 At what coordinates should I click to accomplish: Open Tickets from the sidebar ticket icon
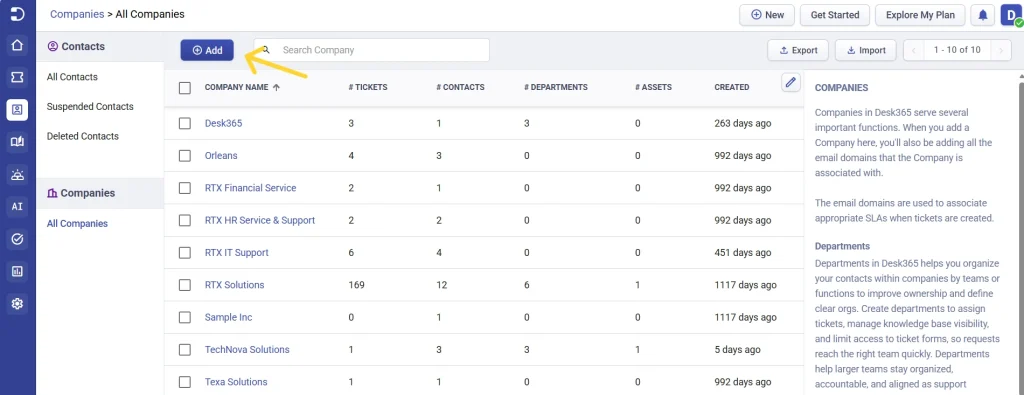18,78
